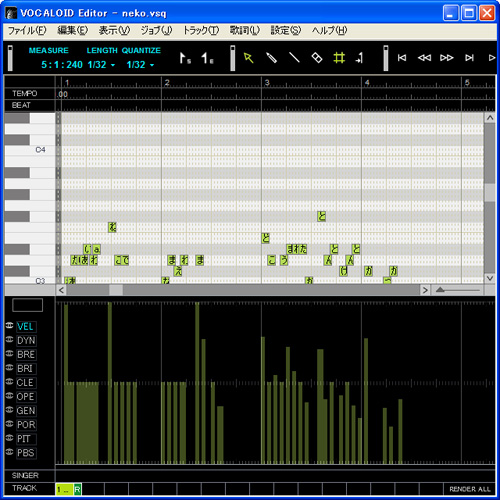Select the line tool

pyautogui.click(x=294, y=58)
